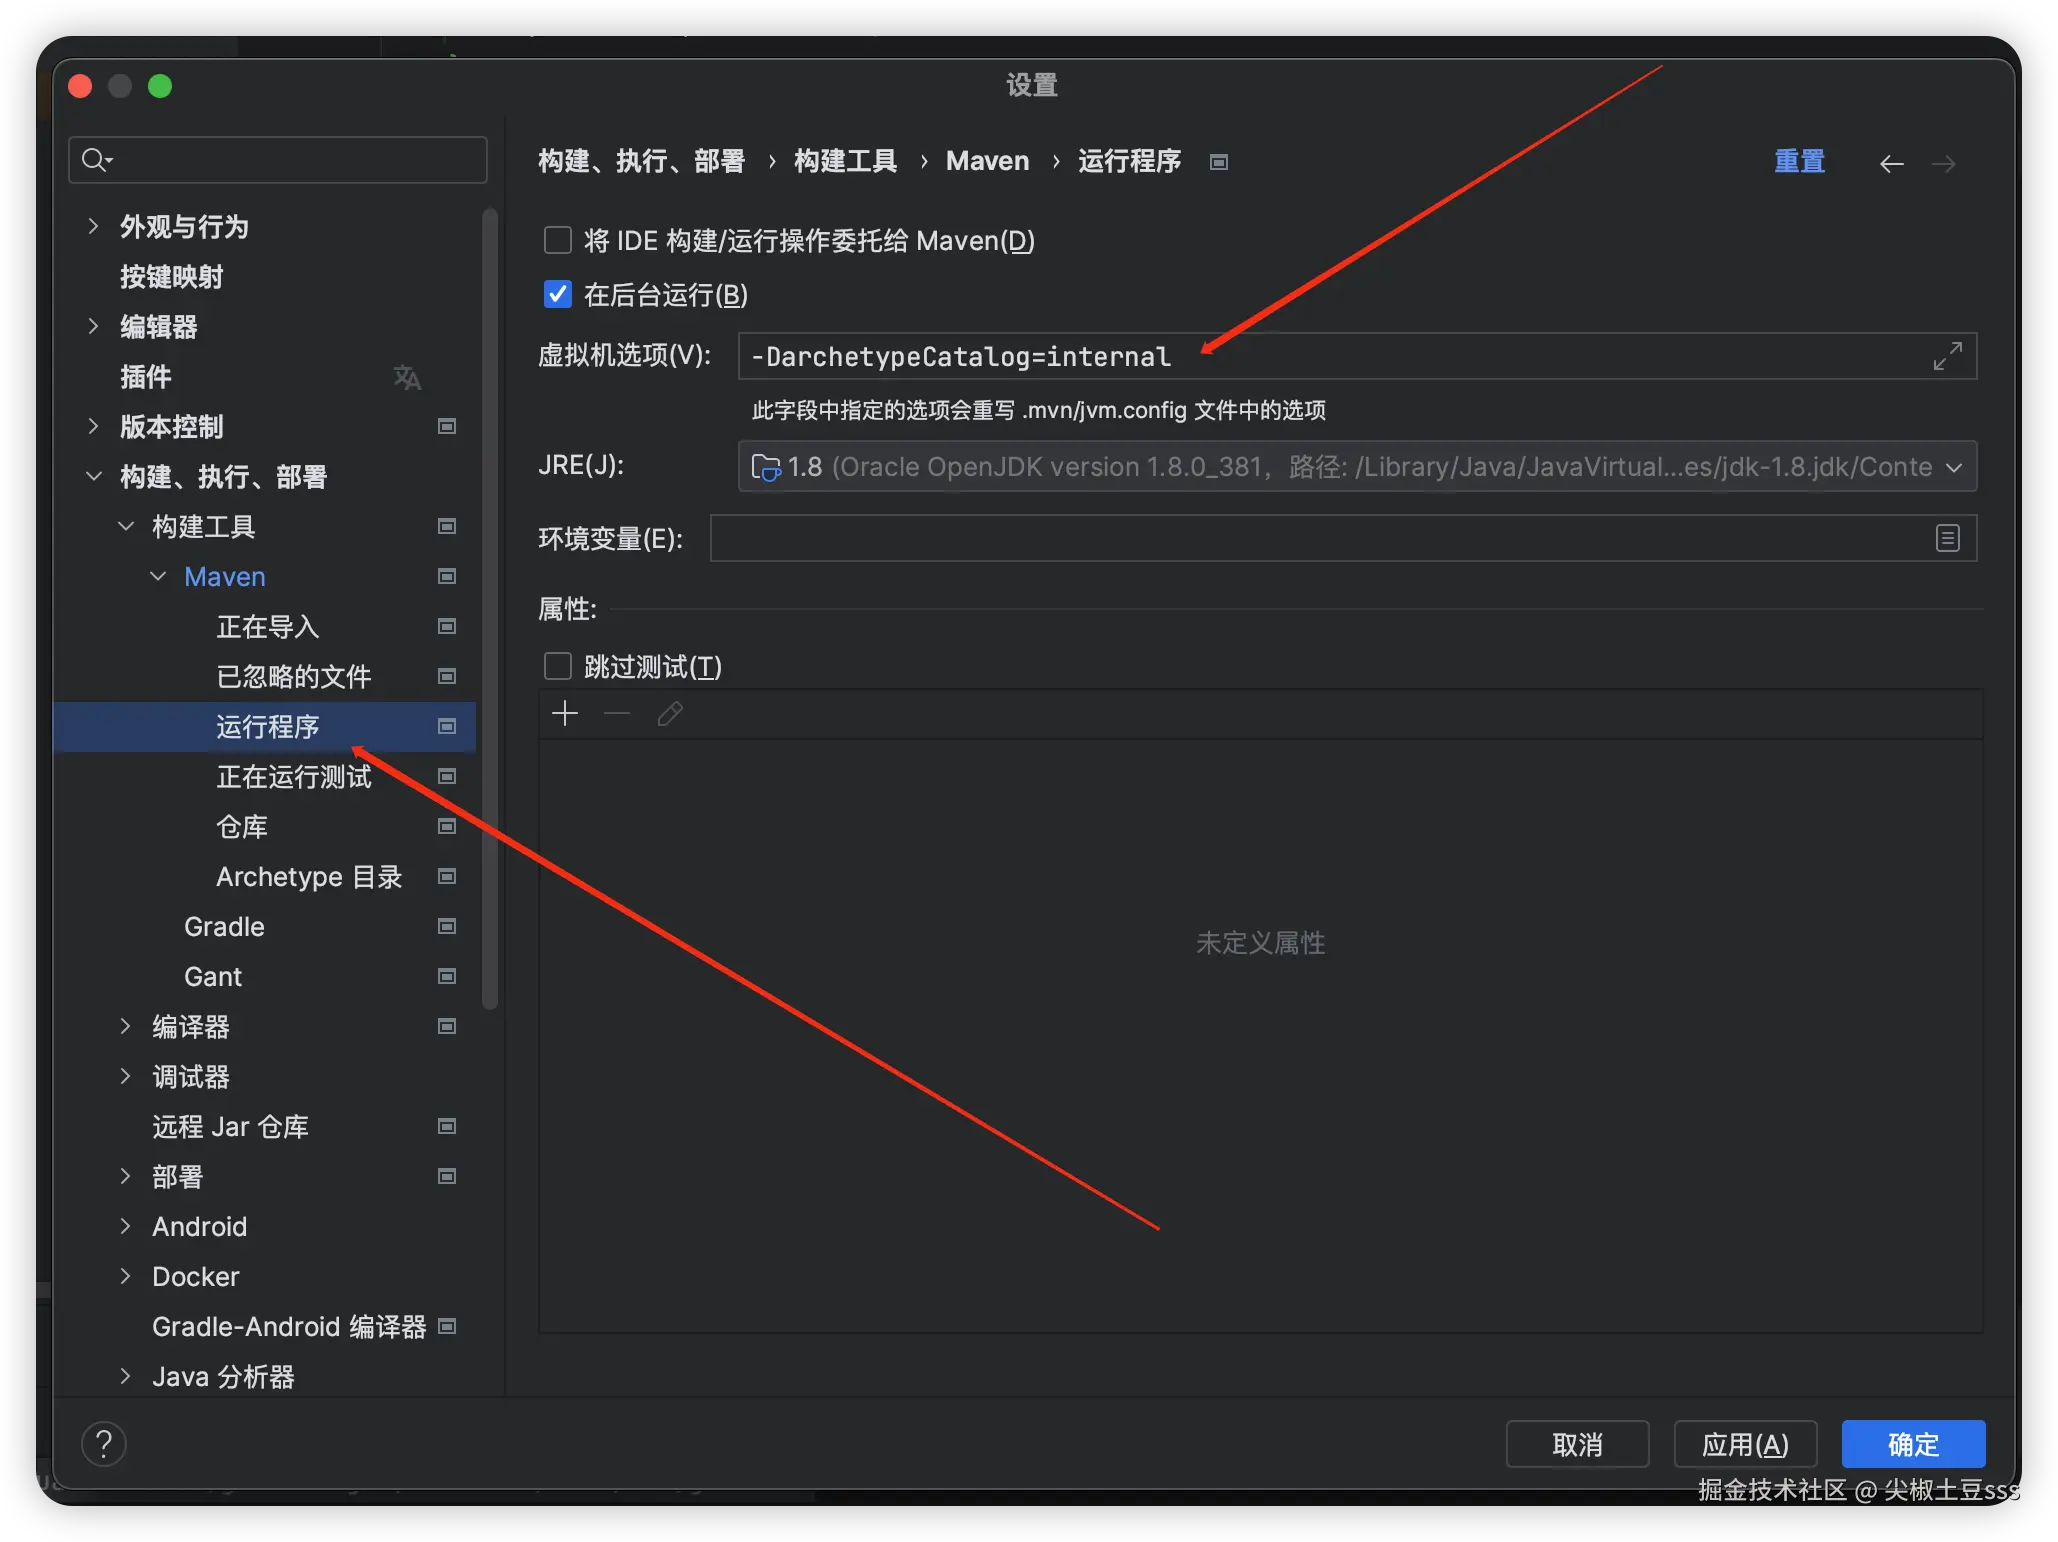Click the 应用 button

[x=1744, y=1444]
